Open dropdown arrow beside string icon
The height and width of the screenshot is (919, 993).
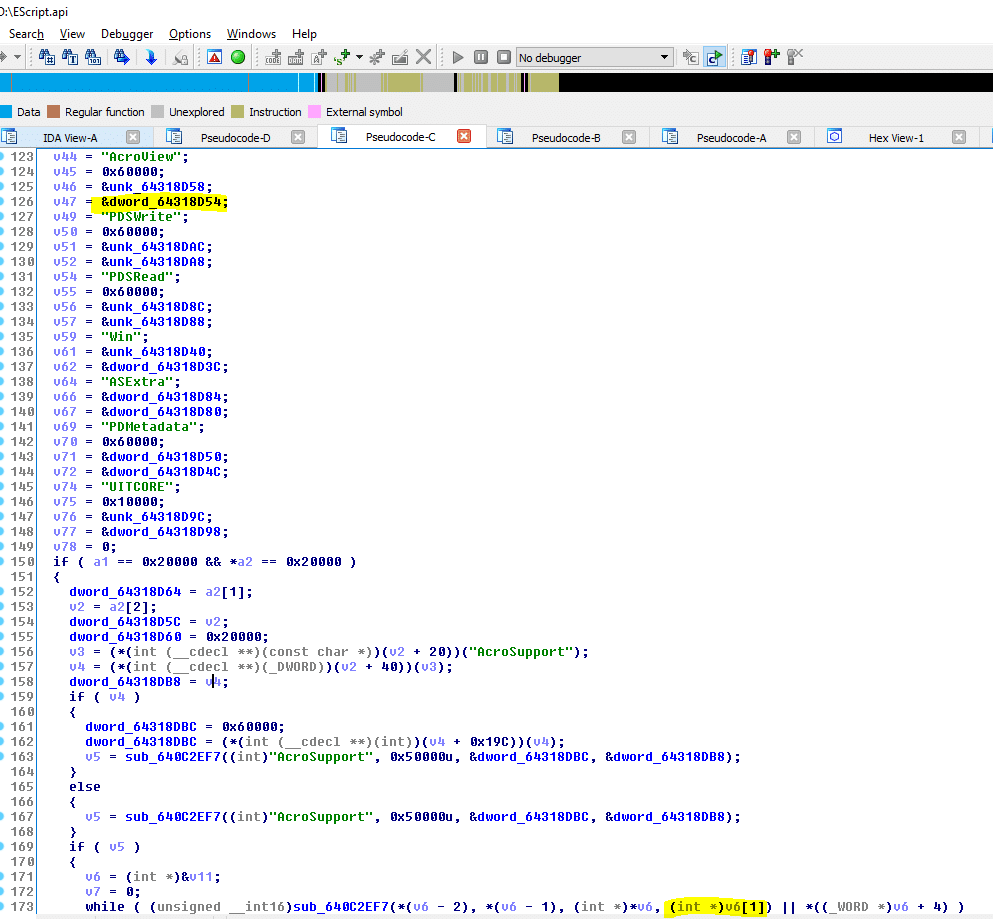(x=359, y=58)
